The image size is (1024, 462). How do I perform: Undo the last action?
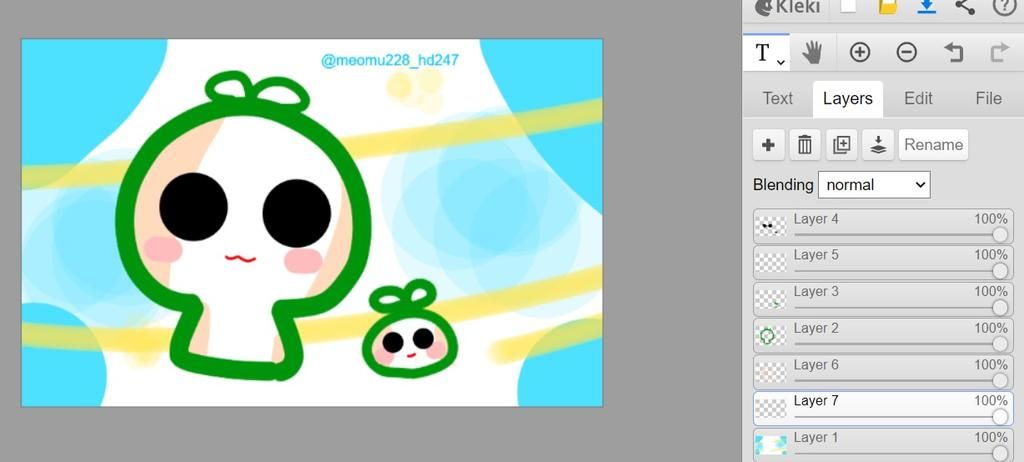pos(953,52)
